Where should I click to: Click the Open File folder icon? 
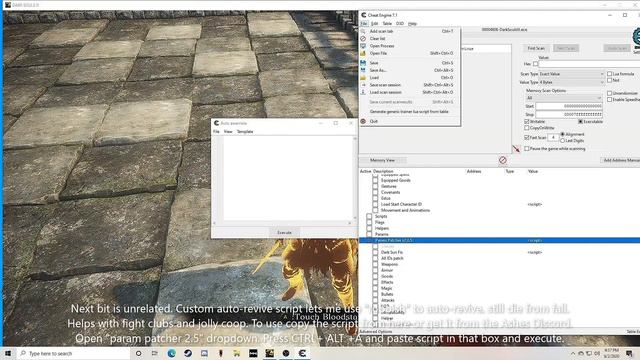(x=363, y=53)
